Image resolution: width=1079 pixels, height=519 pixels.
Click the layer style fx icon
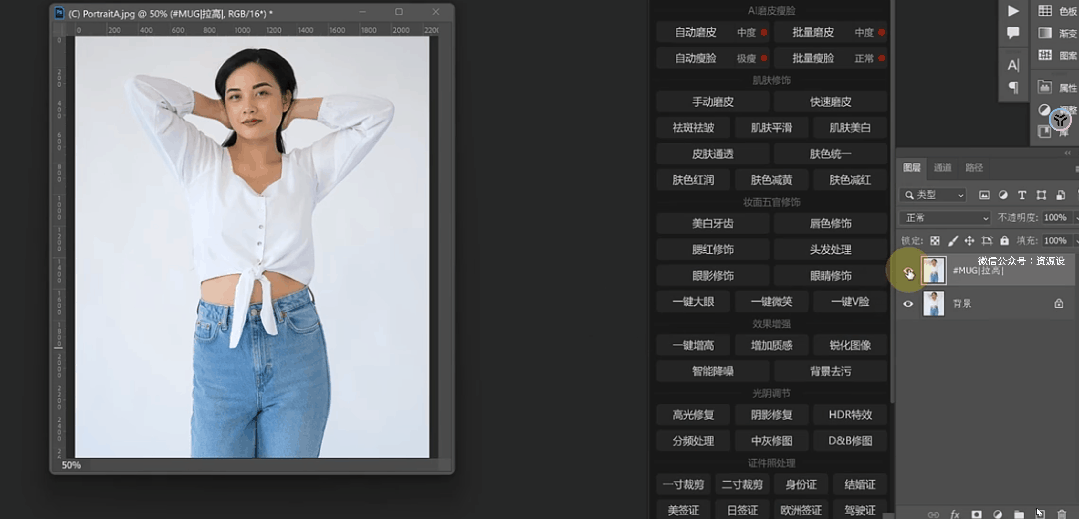(954, 514)
